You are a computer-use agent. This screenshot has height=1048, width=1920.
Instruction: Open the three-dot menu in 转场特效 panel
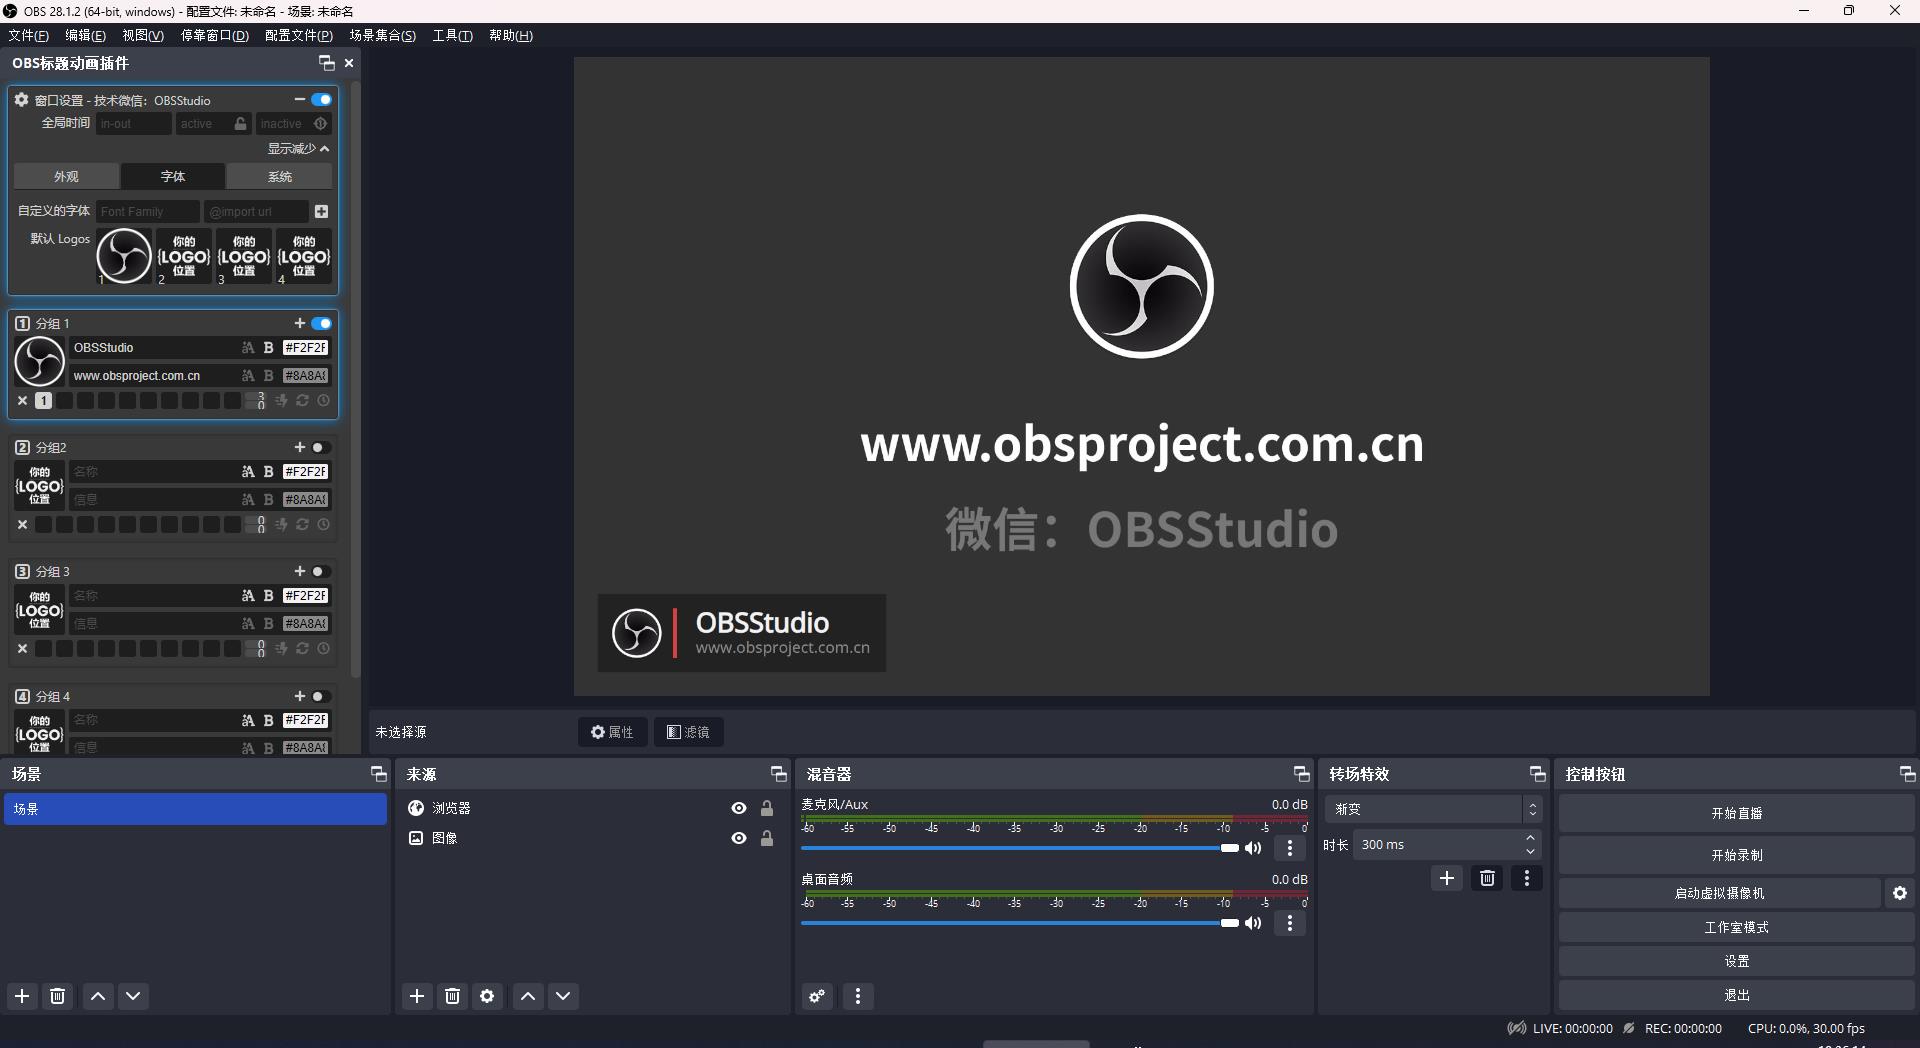coord(1526,878)
